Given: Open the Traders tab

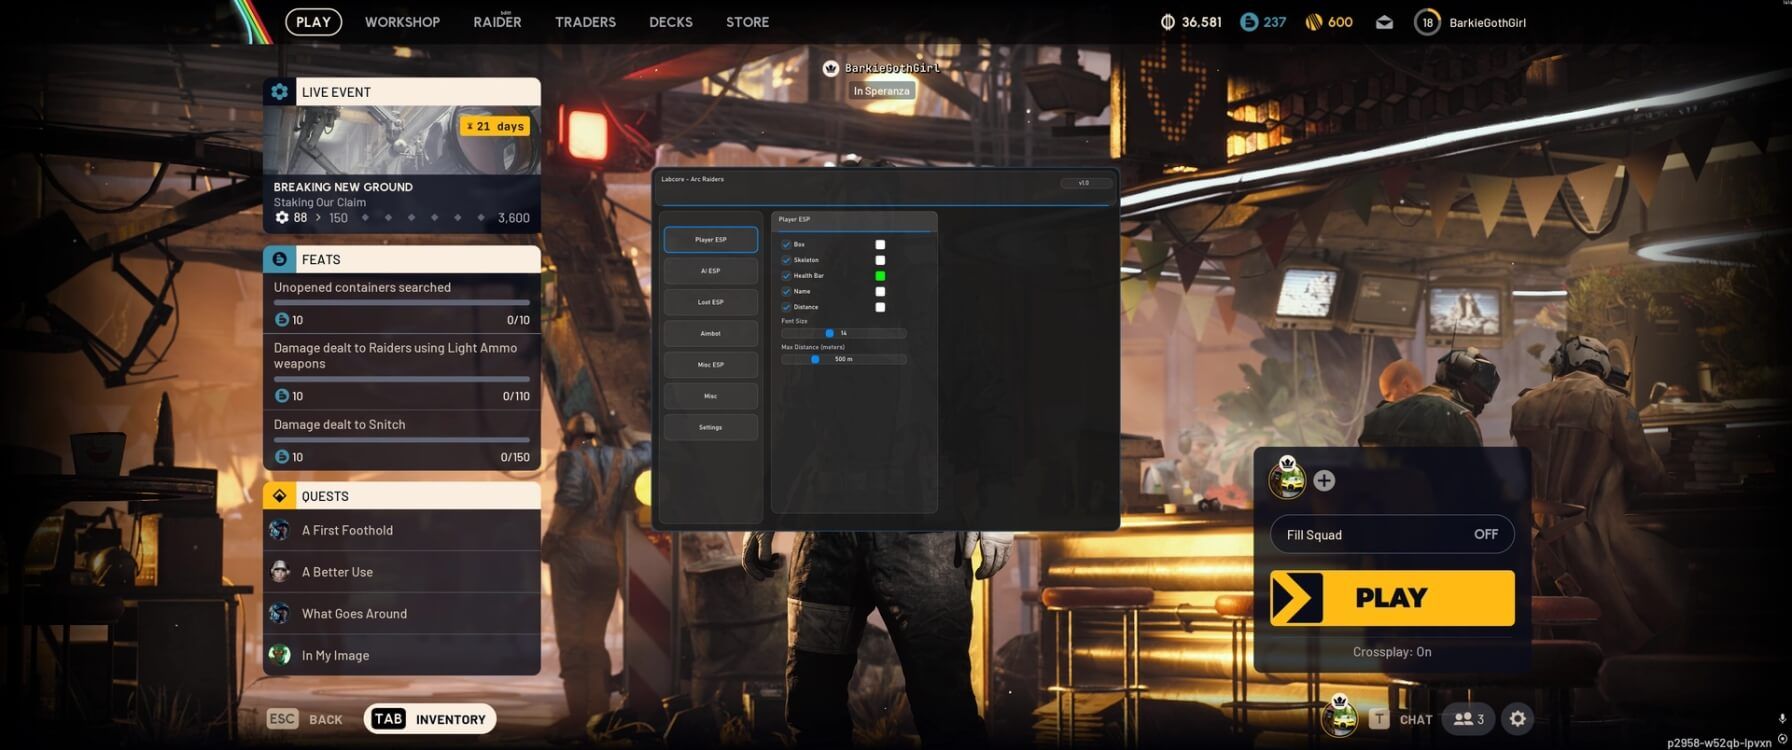Looking at the screenshot, I should 585,22.
